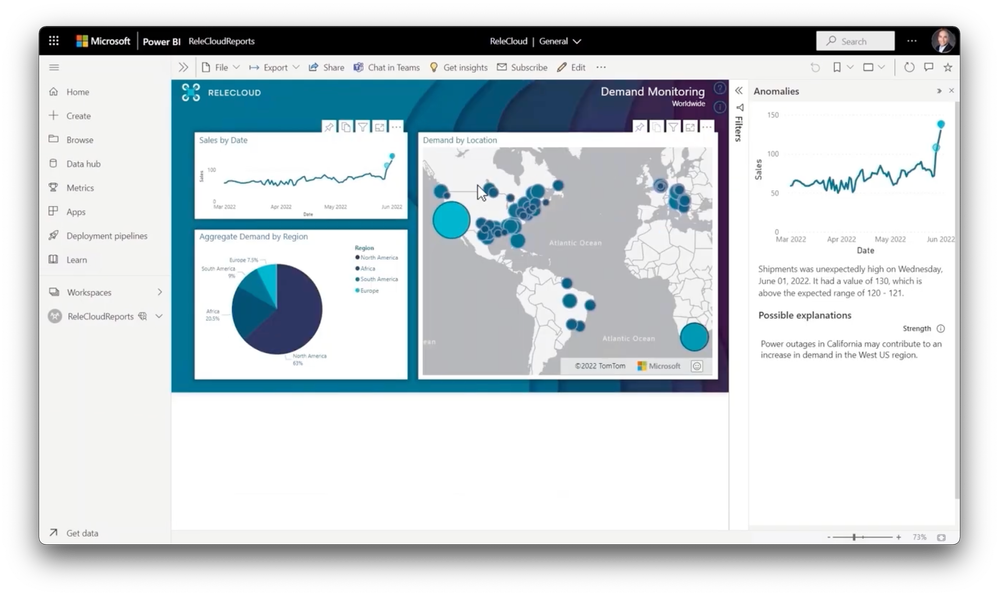The image size is (999, 596).
Task: Open the header ellipsis menu
Action: tap(912, 41)
